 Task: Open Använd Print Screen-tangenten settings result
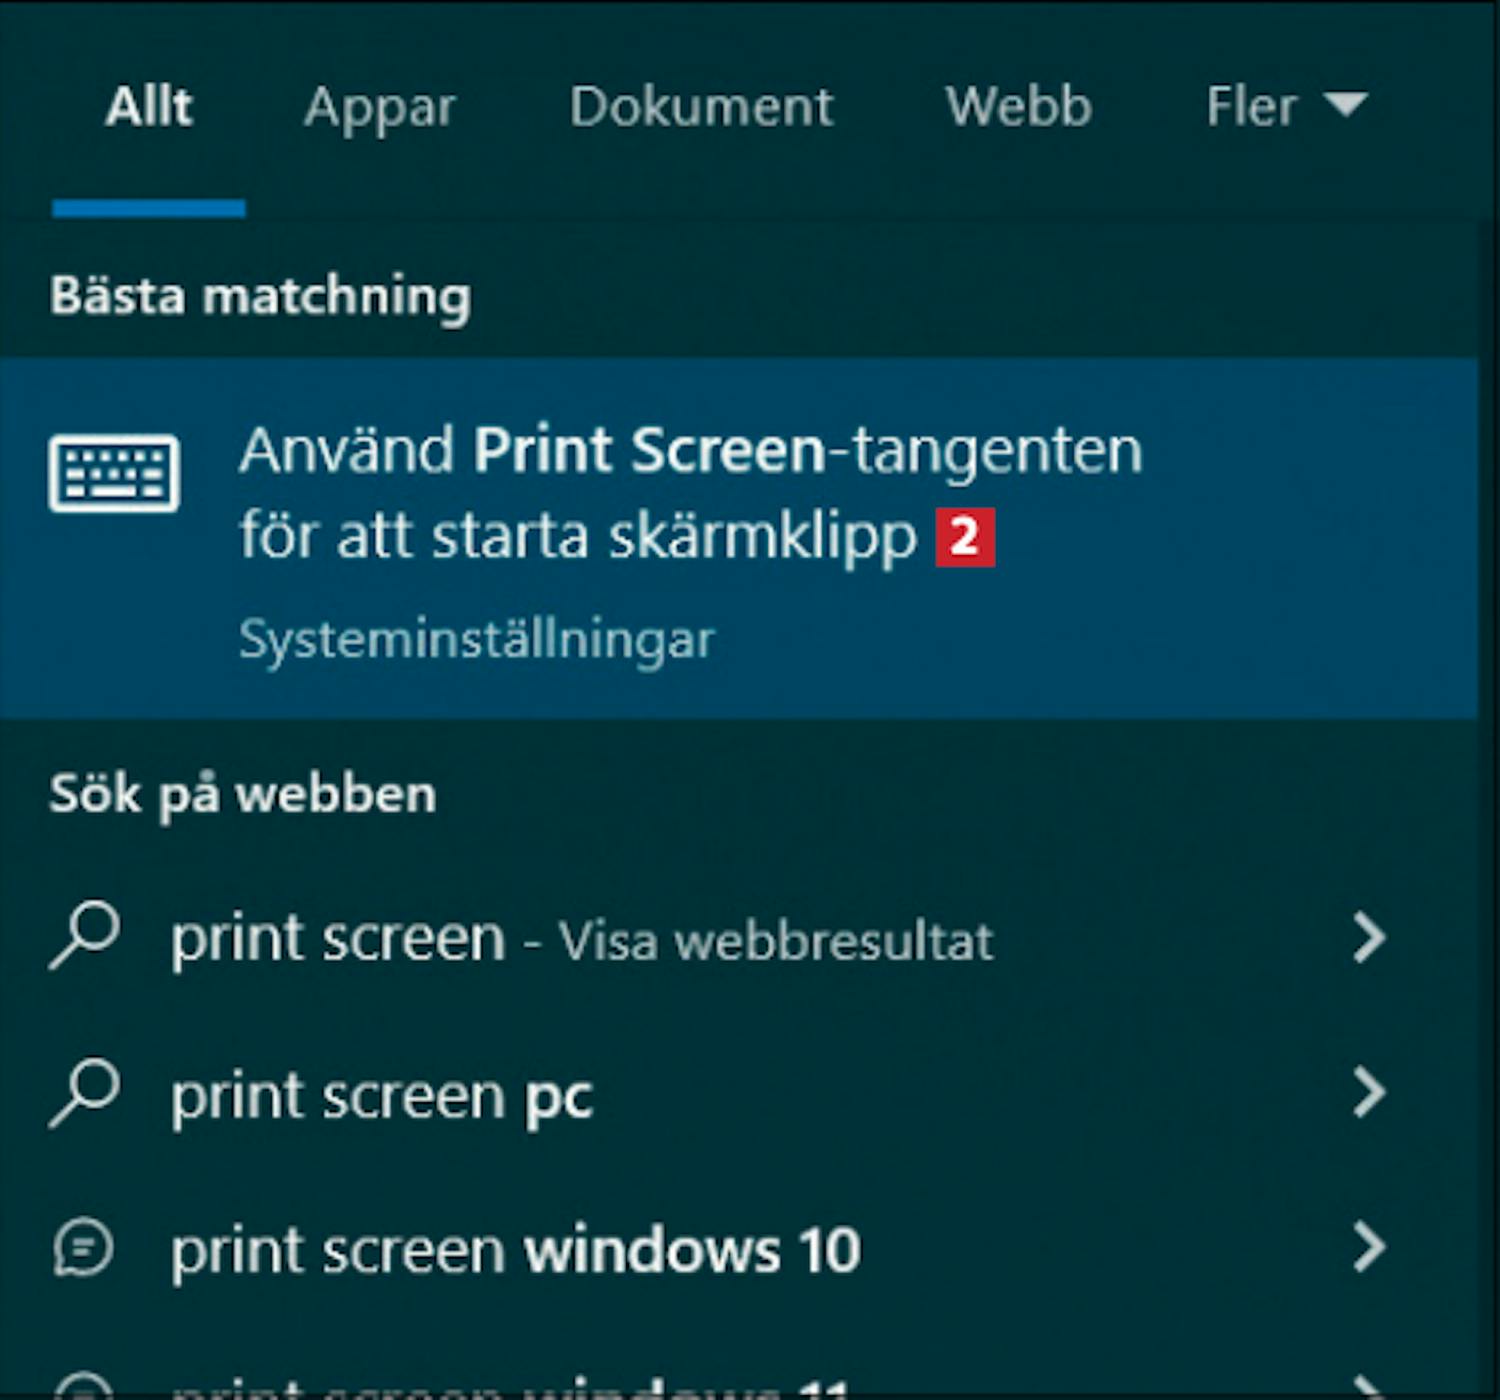(739, 538)
